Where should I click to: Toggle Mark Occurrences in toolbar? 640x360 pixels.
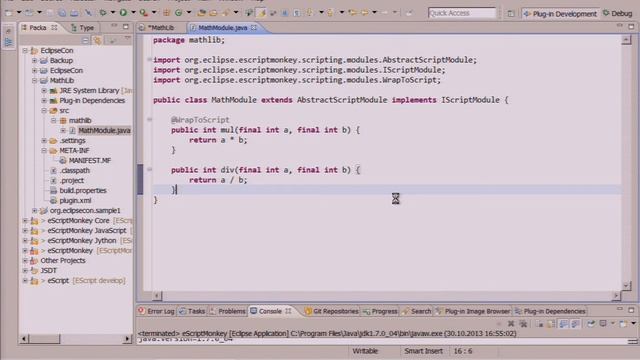click(x=262, y=13)
